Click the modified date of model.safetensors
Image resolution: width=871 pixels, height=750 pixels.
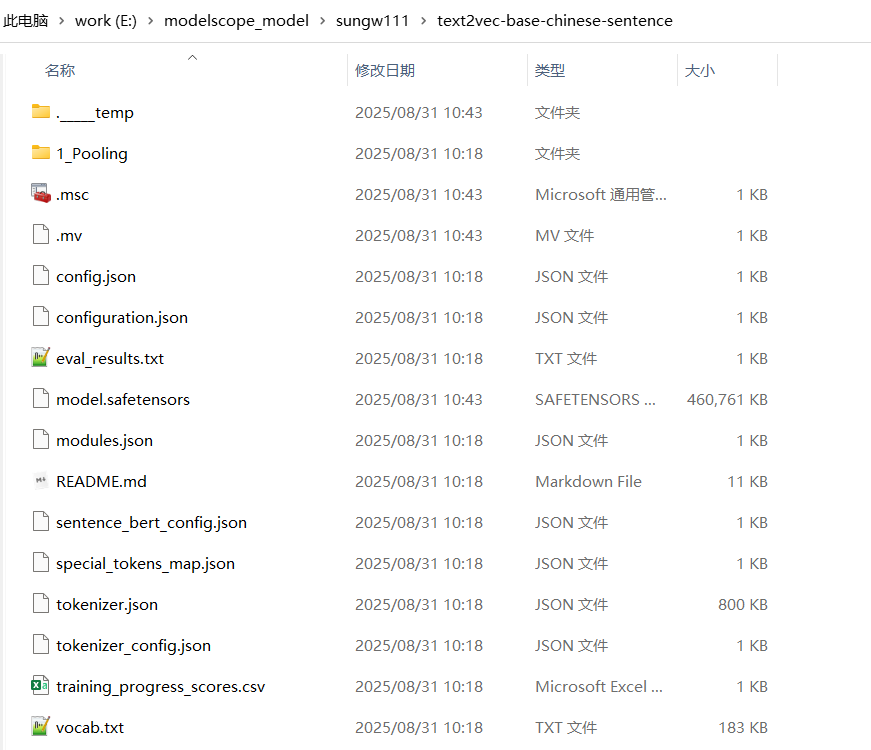419,399
